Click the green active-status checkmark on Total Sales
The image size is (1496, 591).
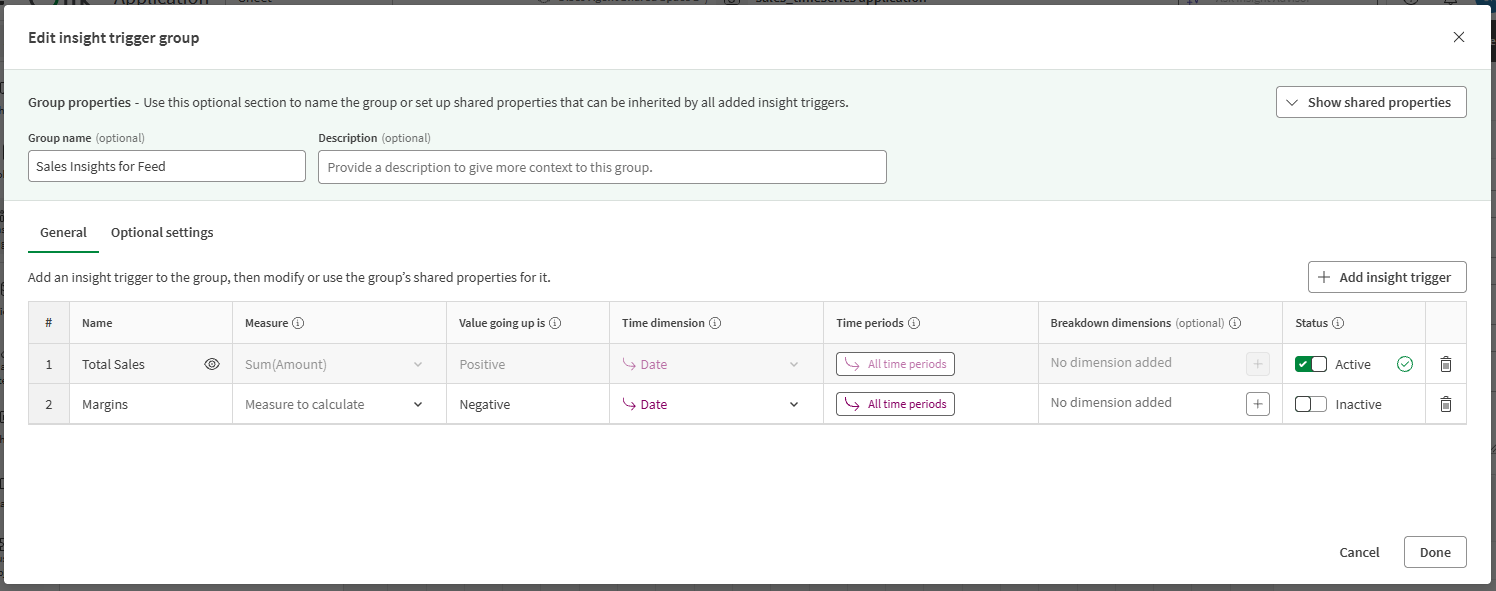tap(1404, 363)
